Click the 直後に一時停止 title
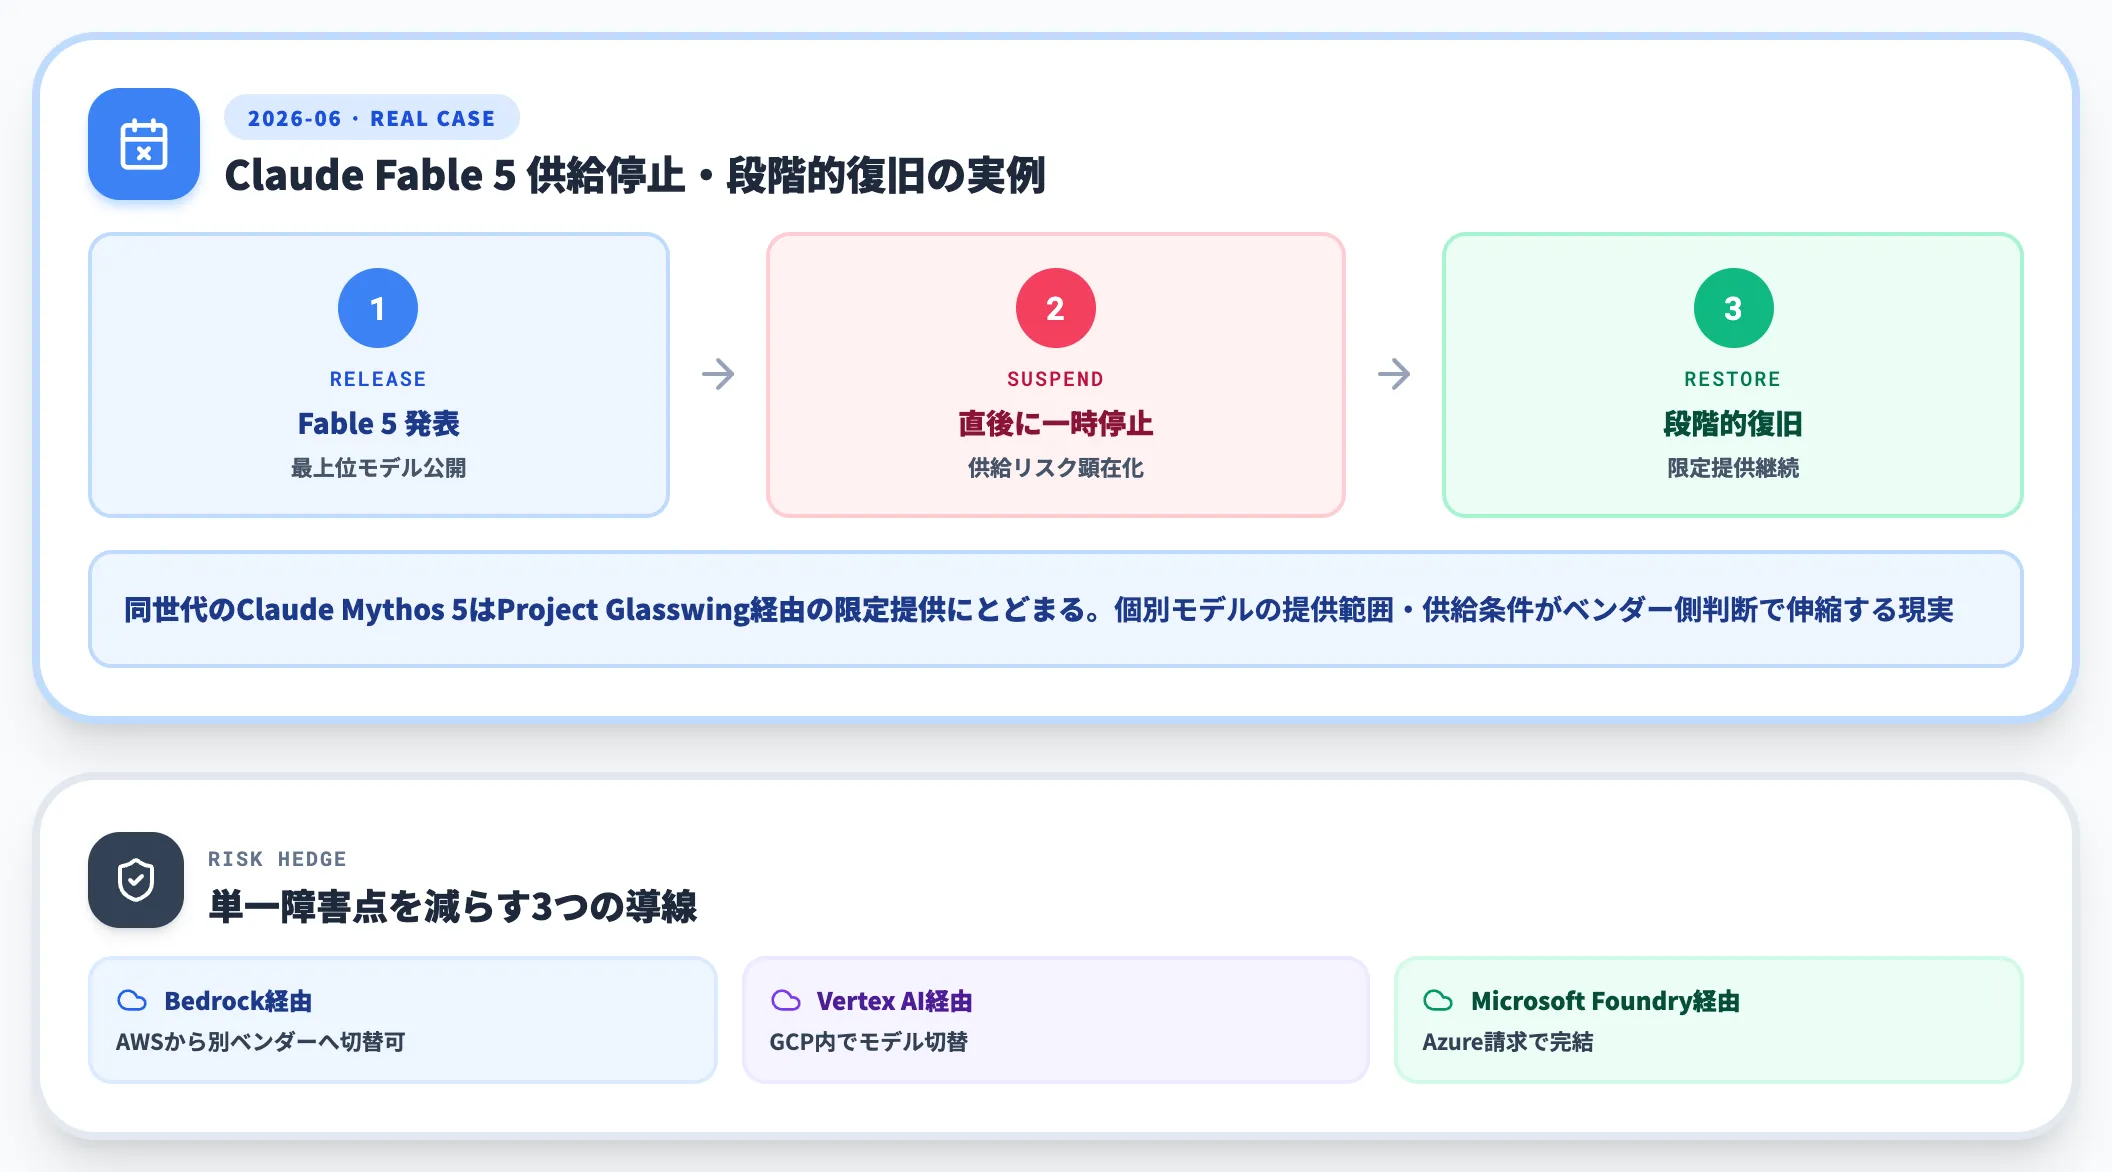This screenshot has width=2112, height=1172. (1056, 424)
